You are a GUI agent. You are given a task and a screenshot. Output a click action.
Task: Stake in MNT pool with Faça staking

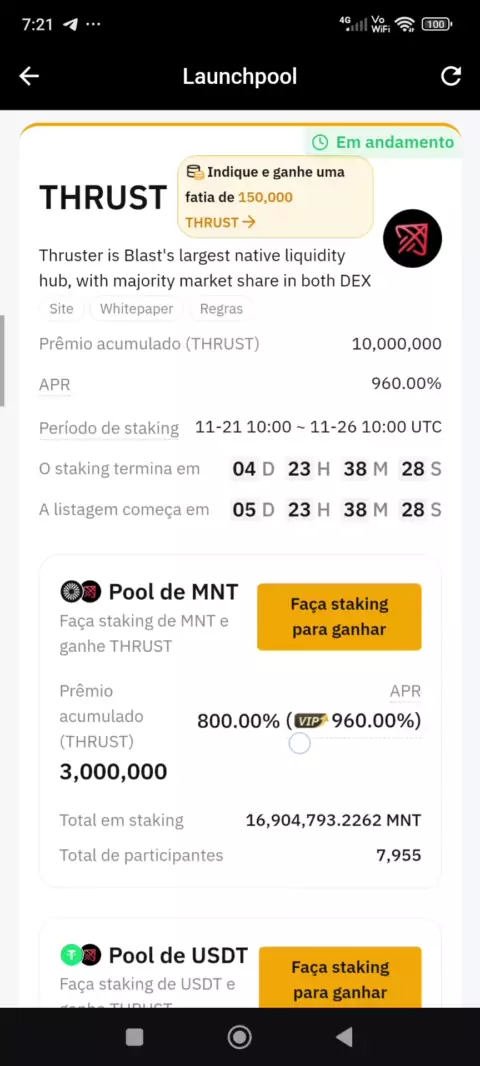pos(339,617)
